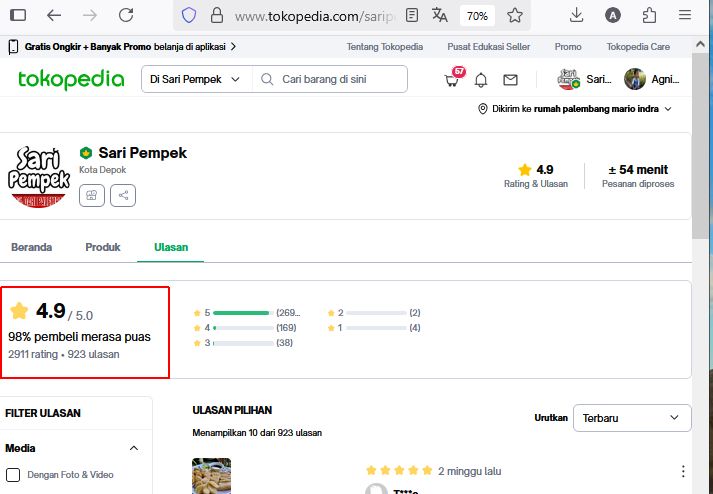Click the 1 star rating row
Image resolution: width=713 pixels, height=494 pixels.
[x=374, y=328]
